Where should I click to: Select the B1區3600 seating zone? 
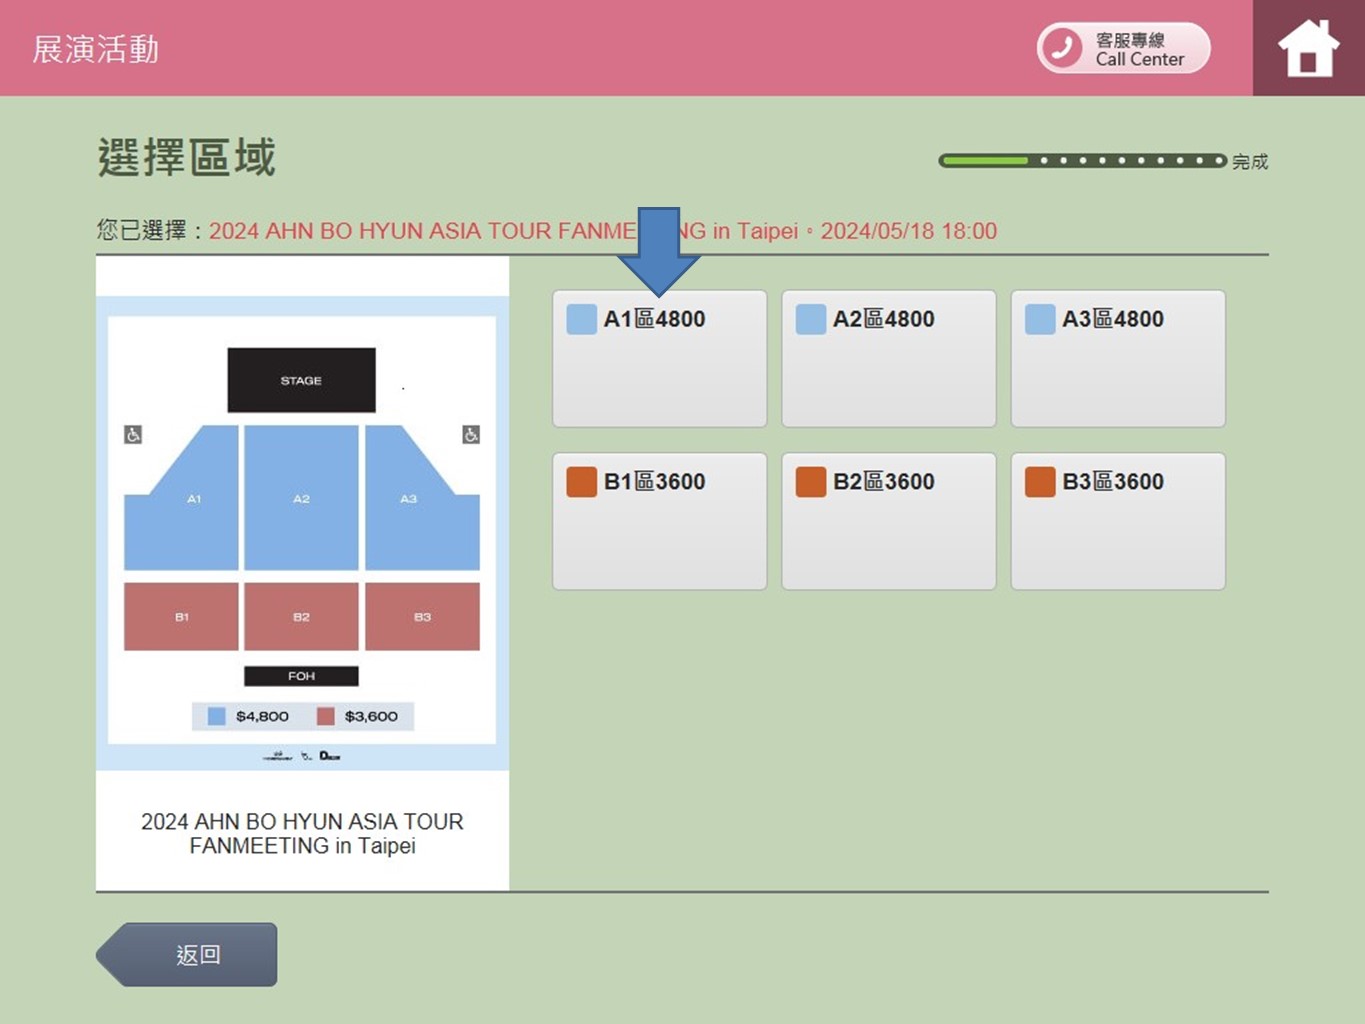pos(660,521)
